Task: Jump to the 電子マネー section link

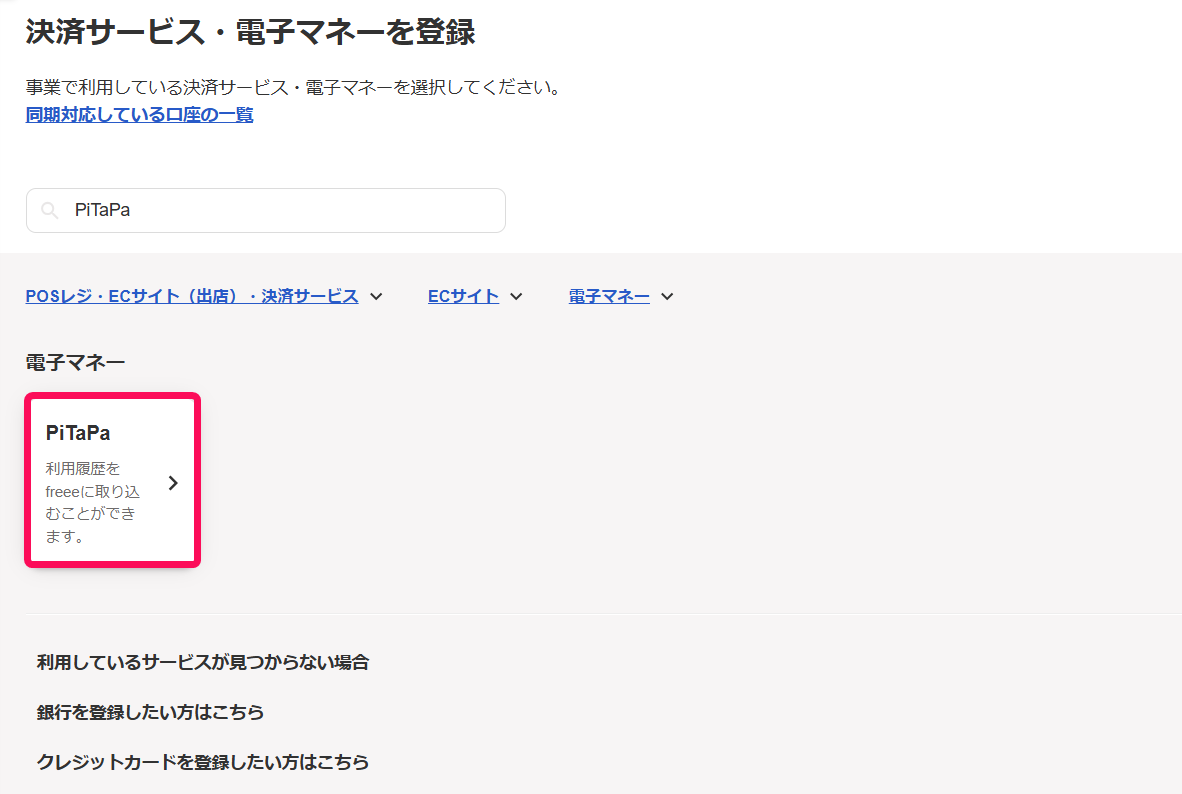Action: (x=609, y=296)
